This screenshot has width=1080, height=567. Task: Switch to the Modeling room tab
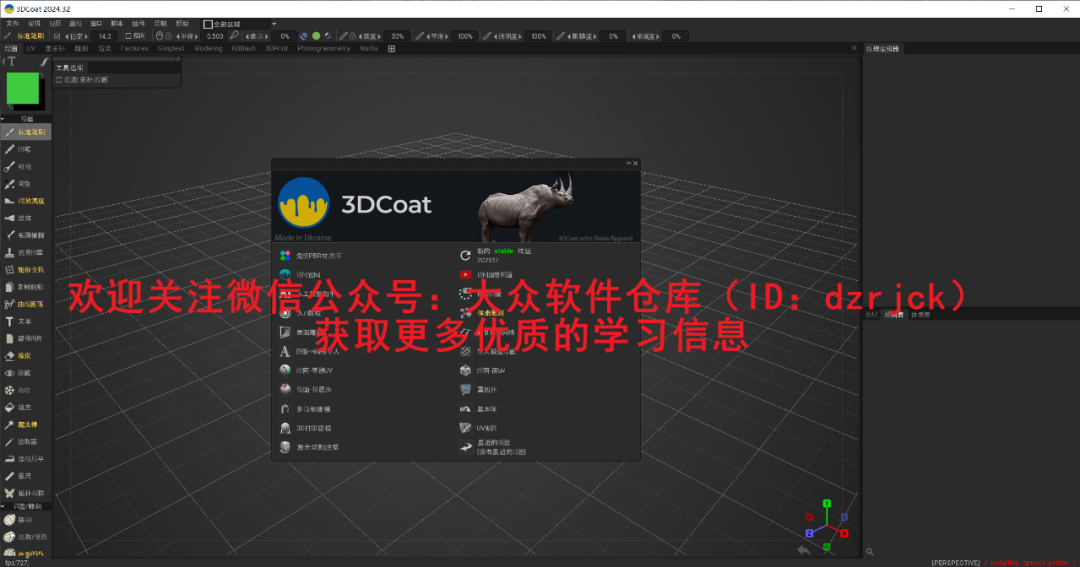click(208, 49)
